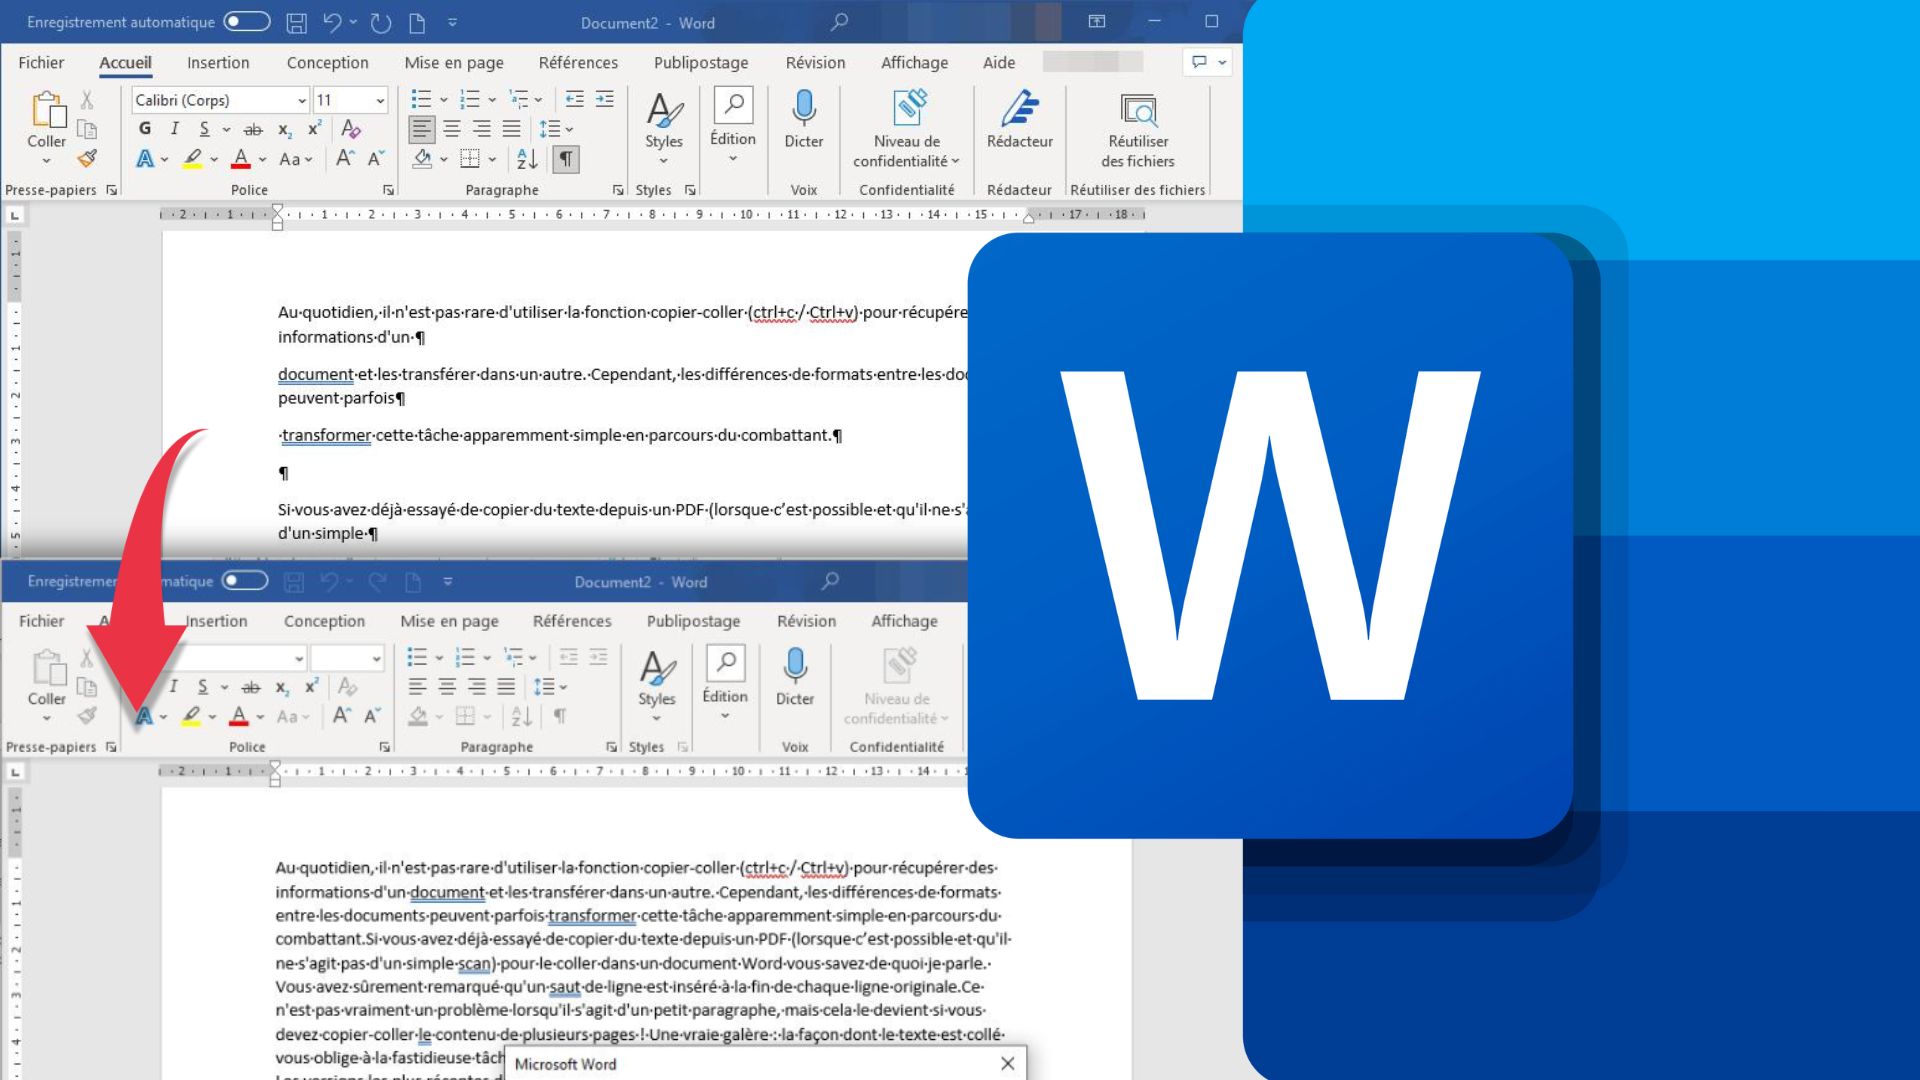Undo last action in top window

(x=332, y=22)
